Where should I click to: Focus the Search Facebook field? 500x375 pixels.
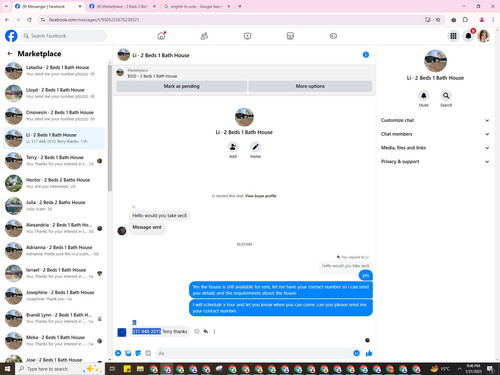(x=64, y=36)
